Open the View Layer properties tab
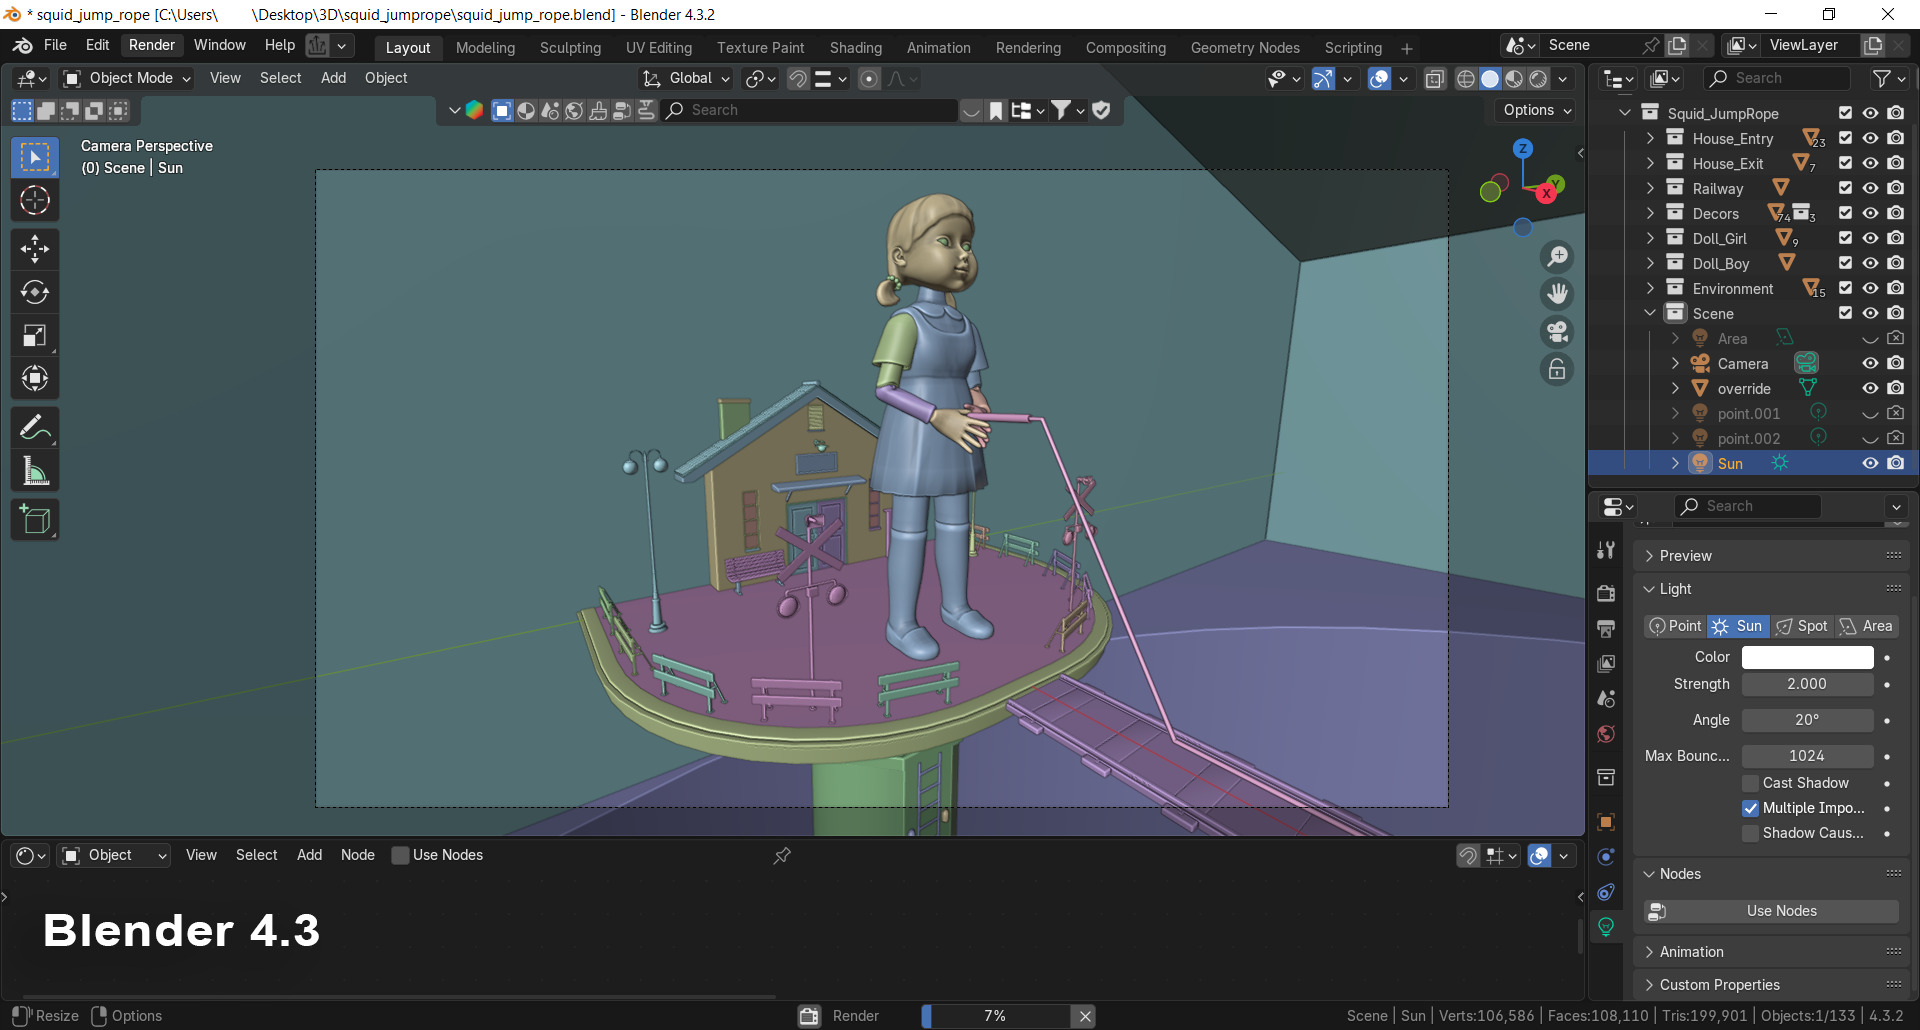The height and width of the screenshot is (1030, 1920). click(x=1606, y=663)
